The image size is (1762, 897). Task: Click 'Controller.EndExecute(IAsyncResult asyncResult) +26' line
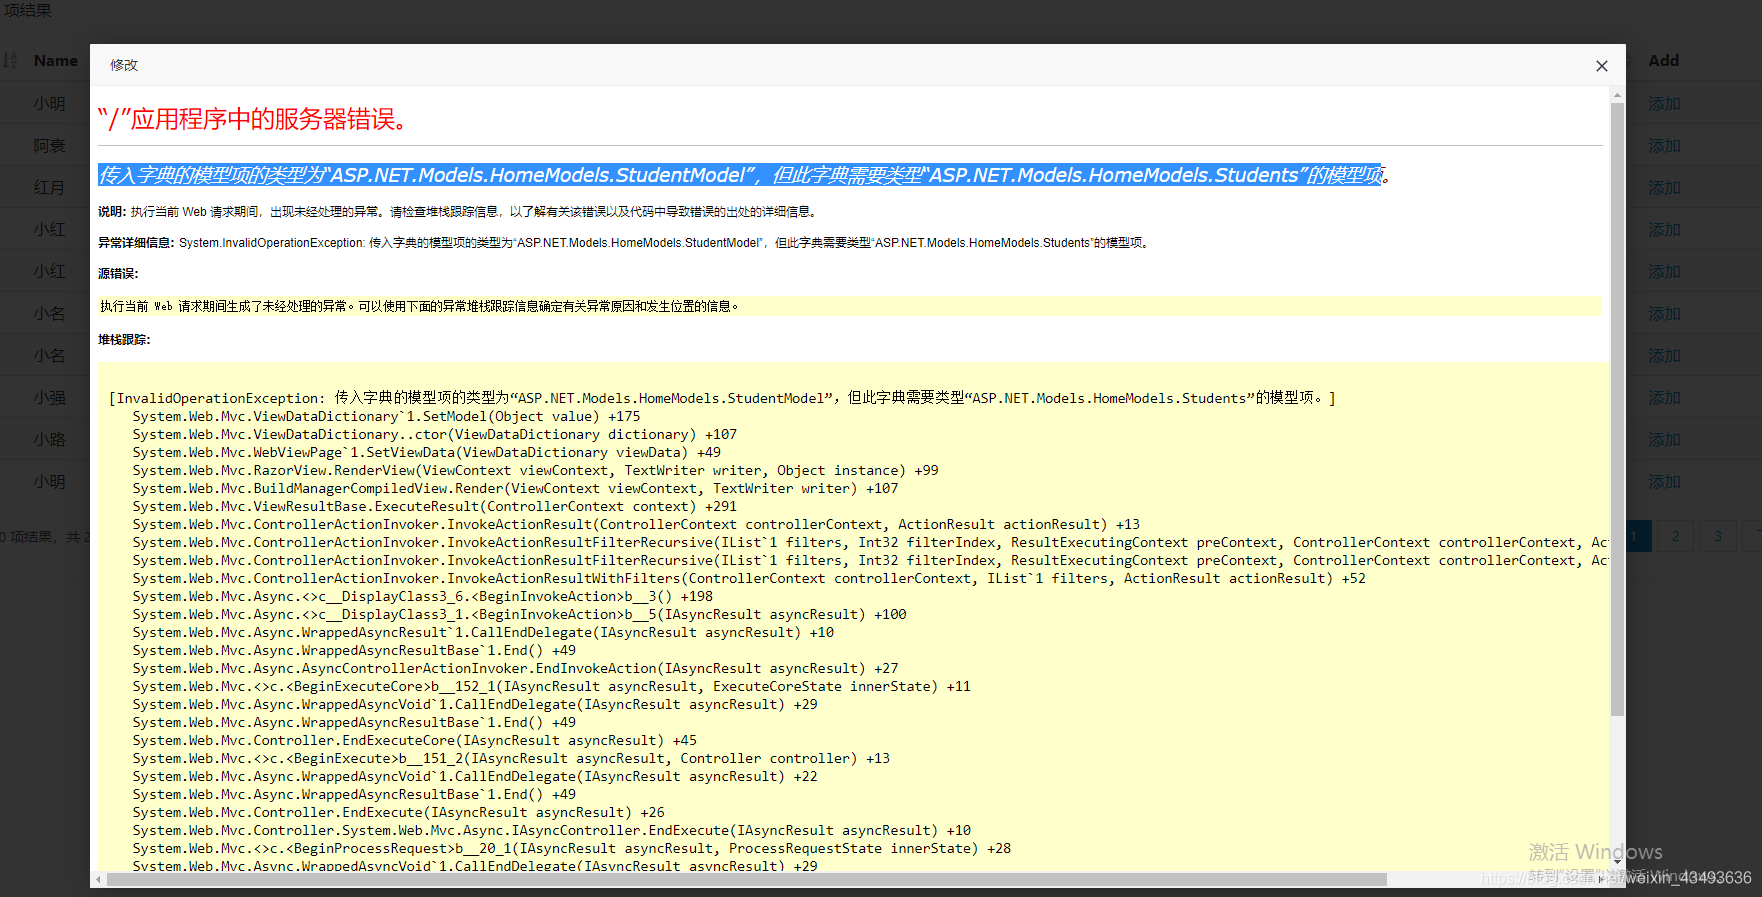[398, 813]
